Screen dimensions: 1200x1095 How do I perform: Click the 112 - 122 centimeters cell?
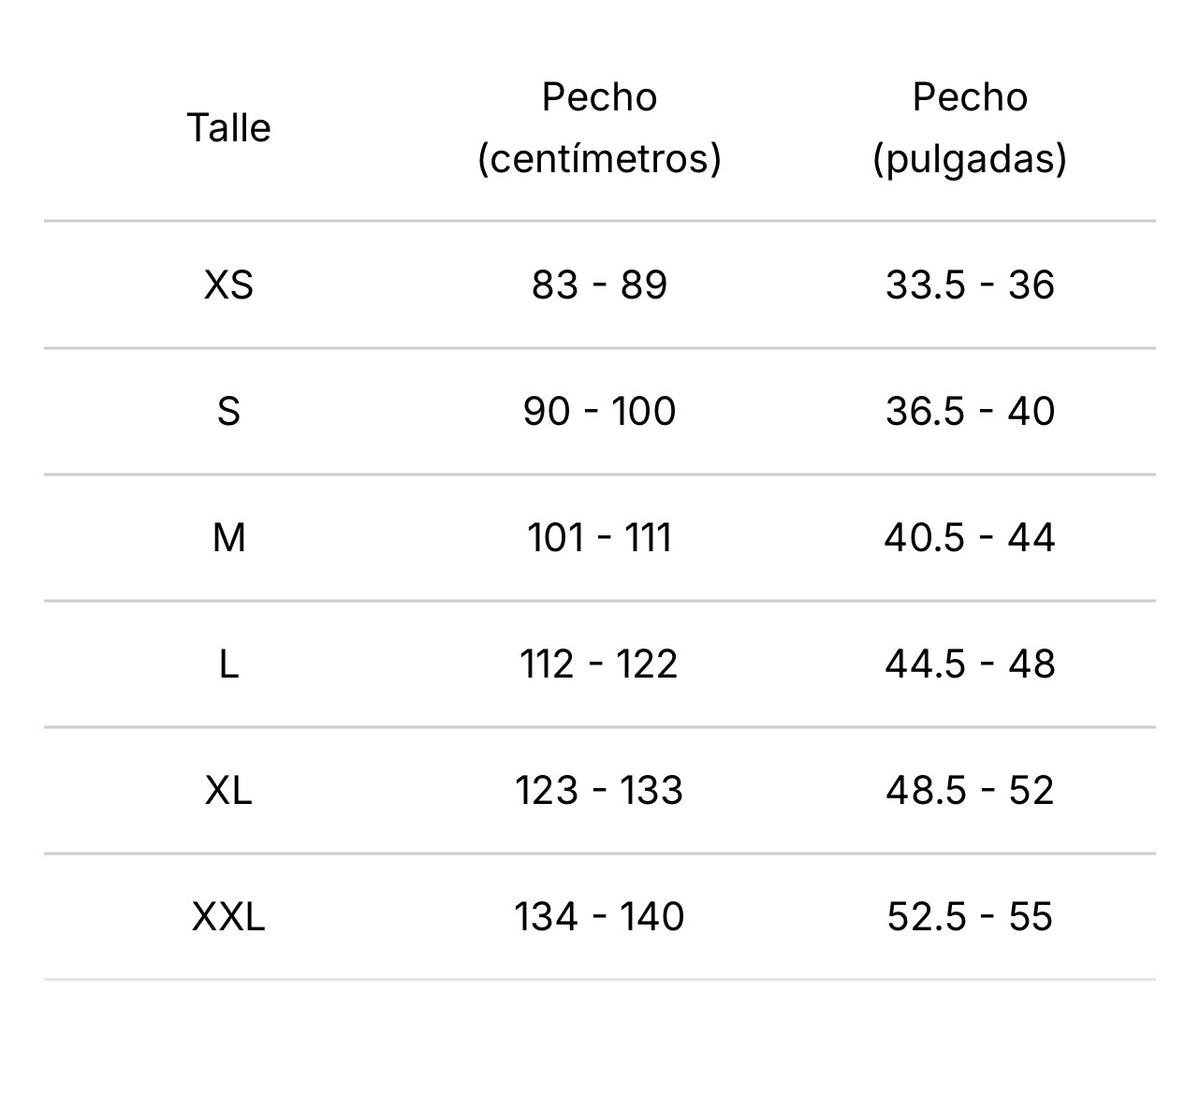[599, 664]
